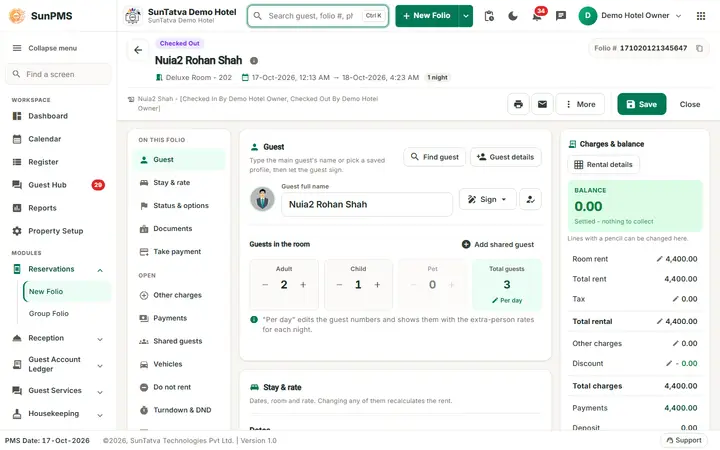
Task: Click the Support button
Action: pos(684,440)
